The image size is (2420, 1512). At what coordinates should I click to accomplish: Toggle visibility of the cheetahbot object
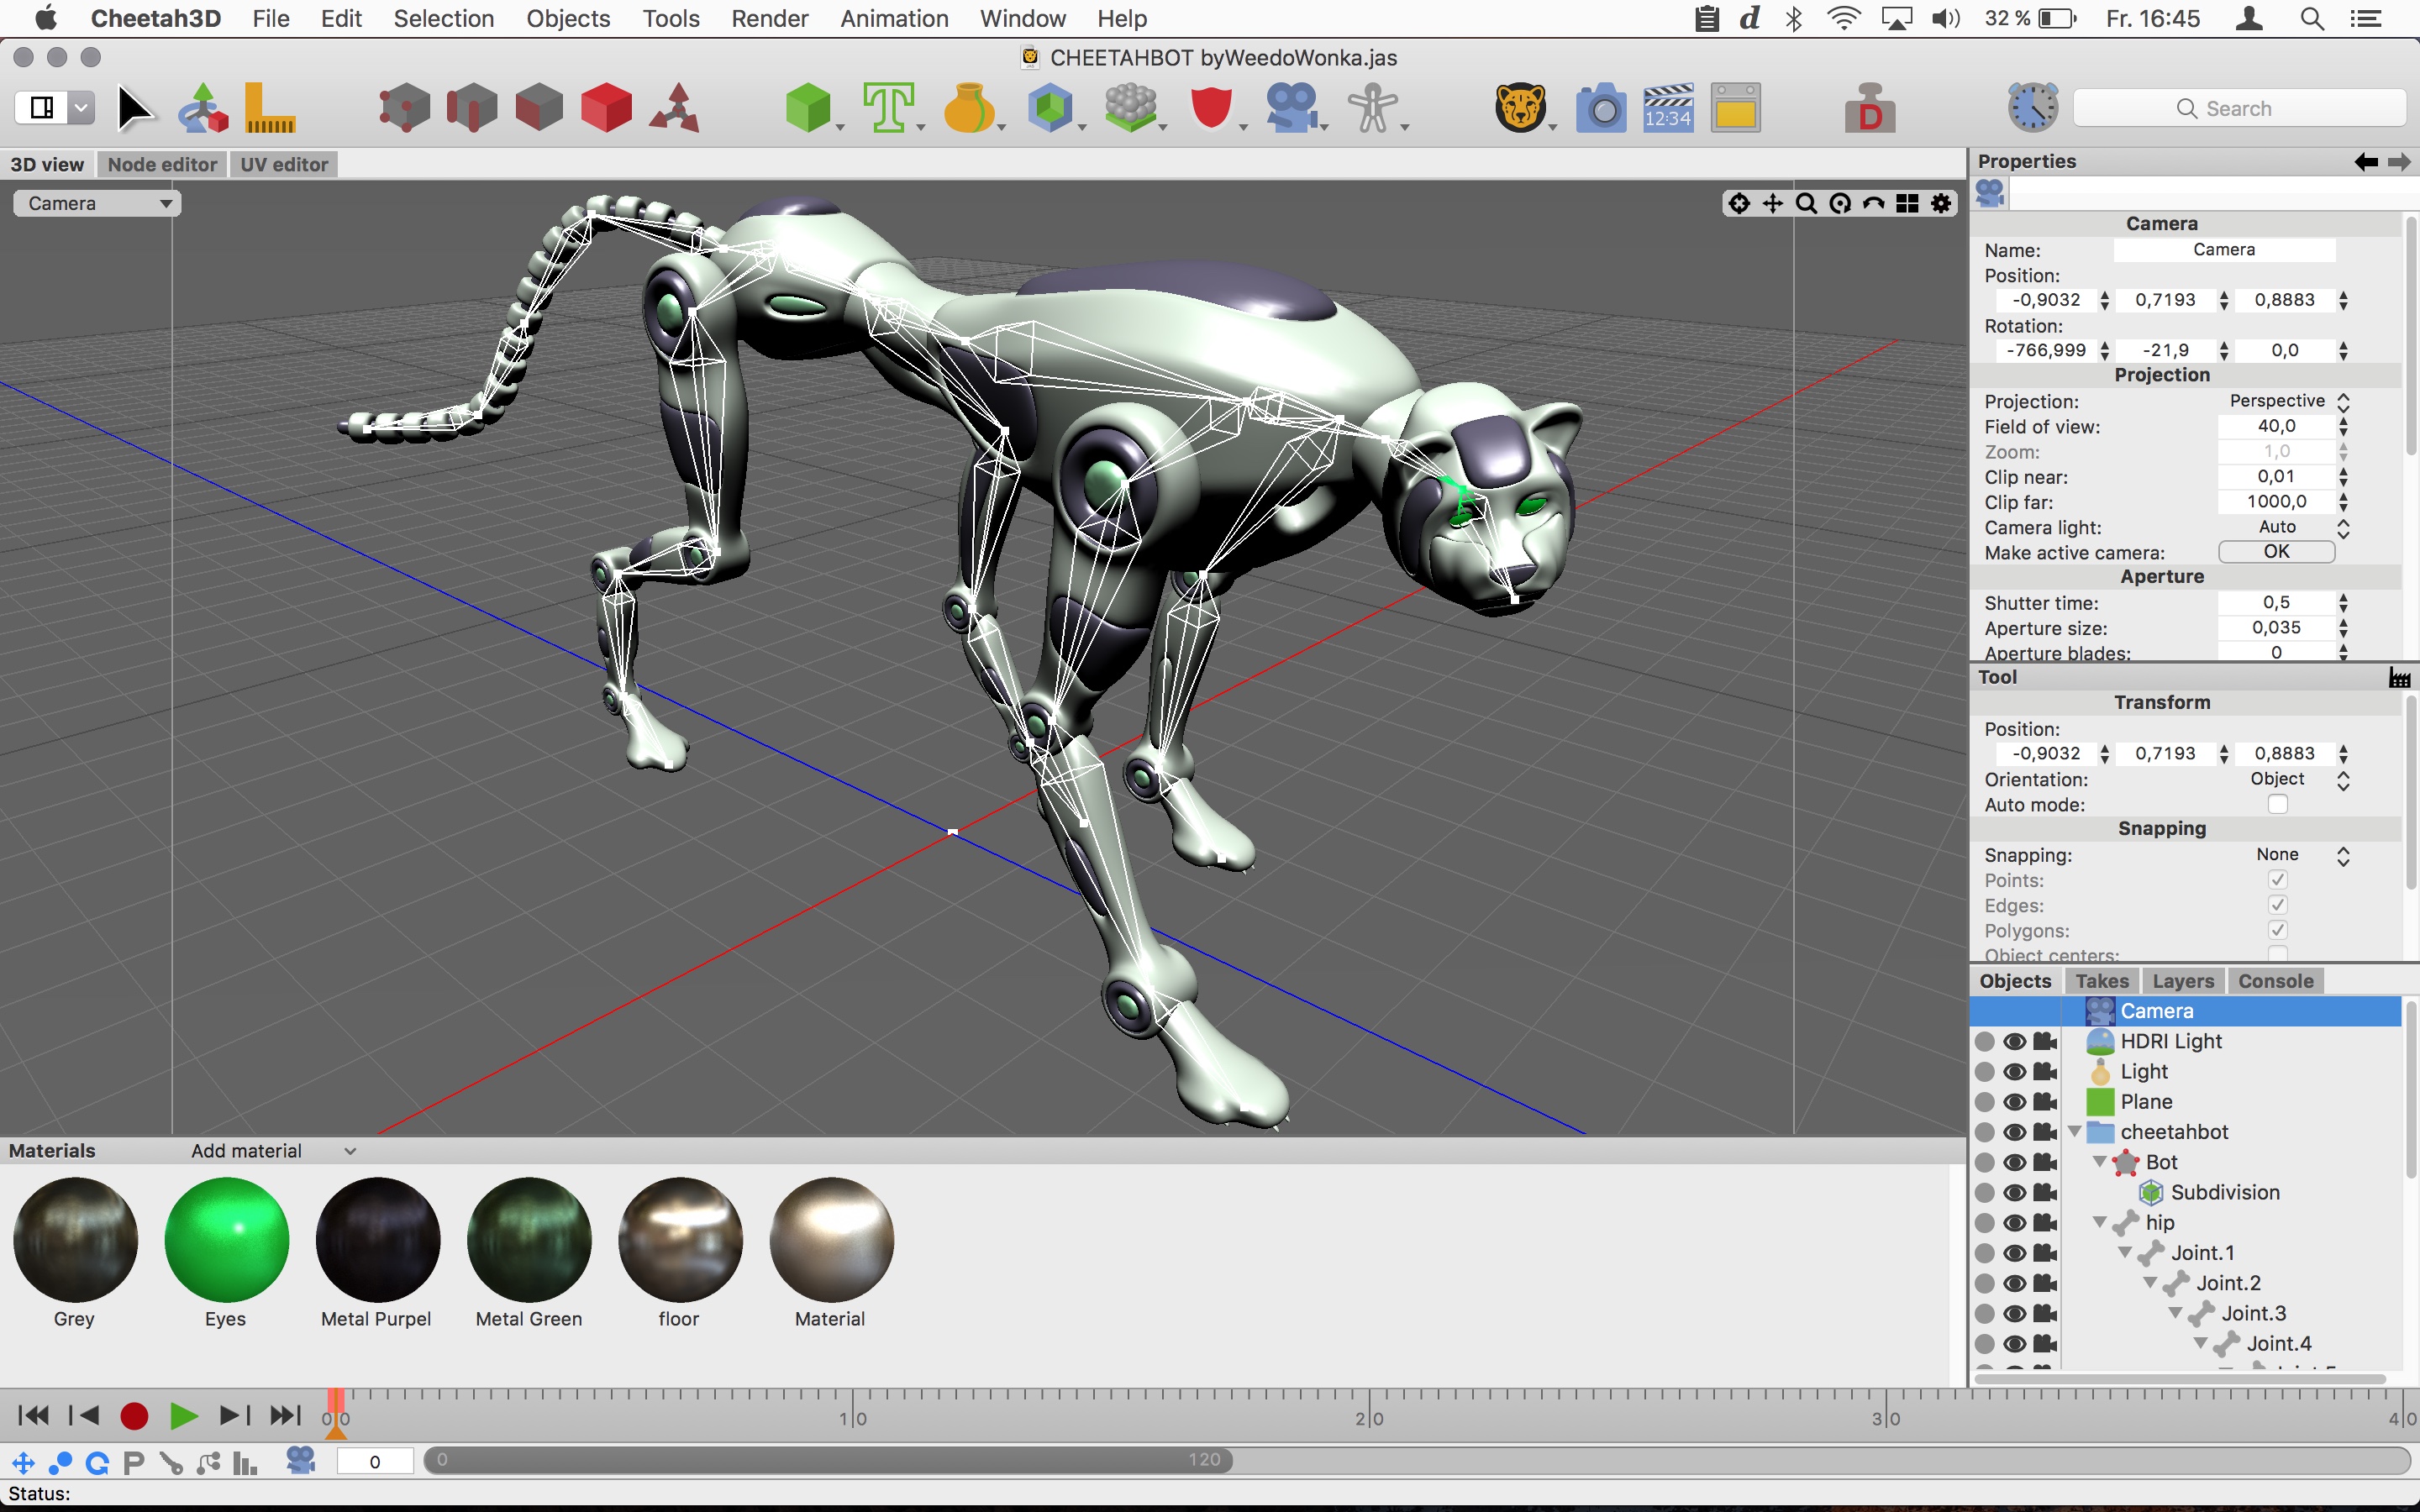click(2014, 1131)
